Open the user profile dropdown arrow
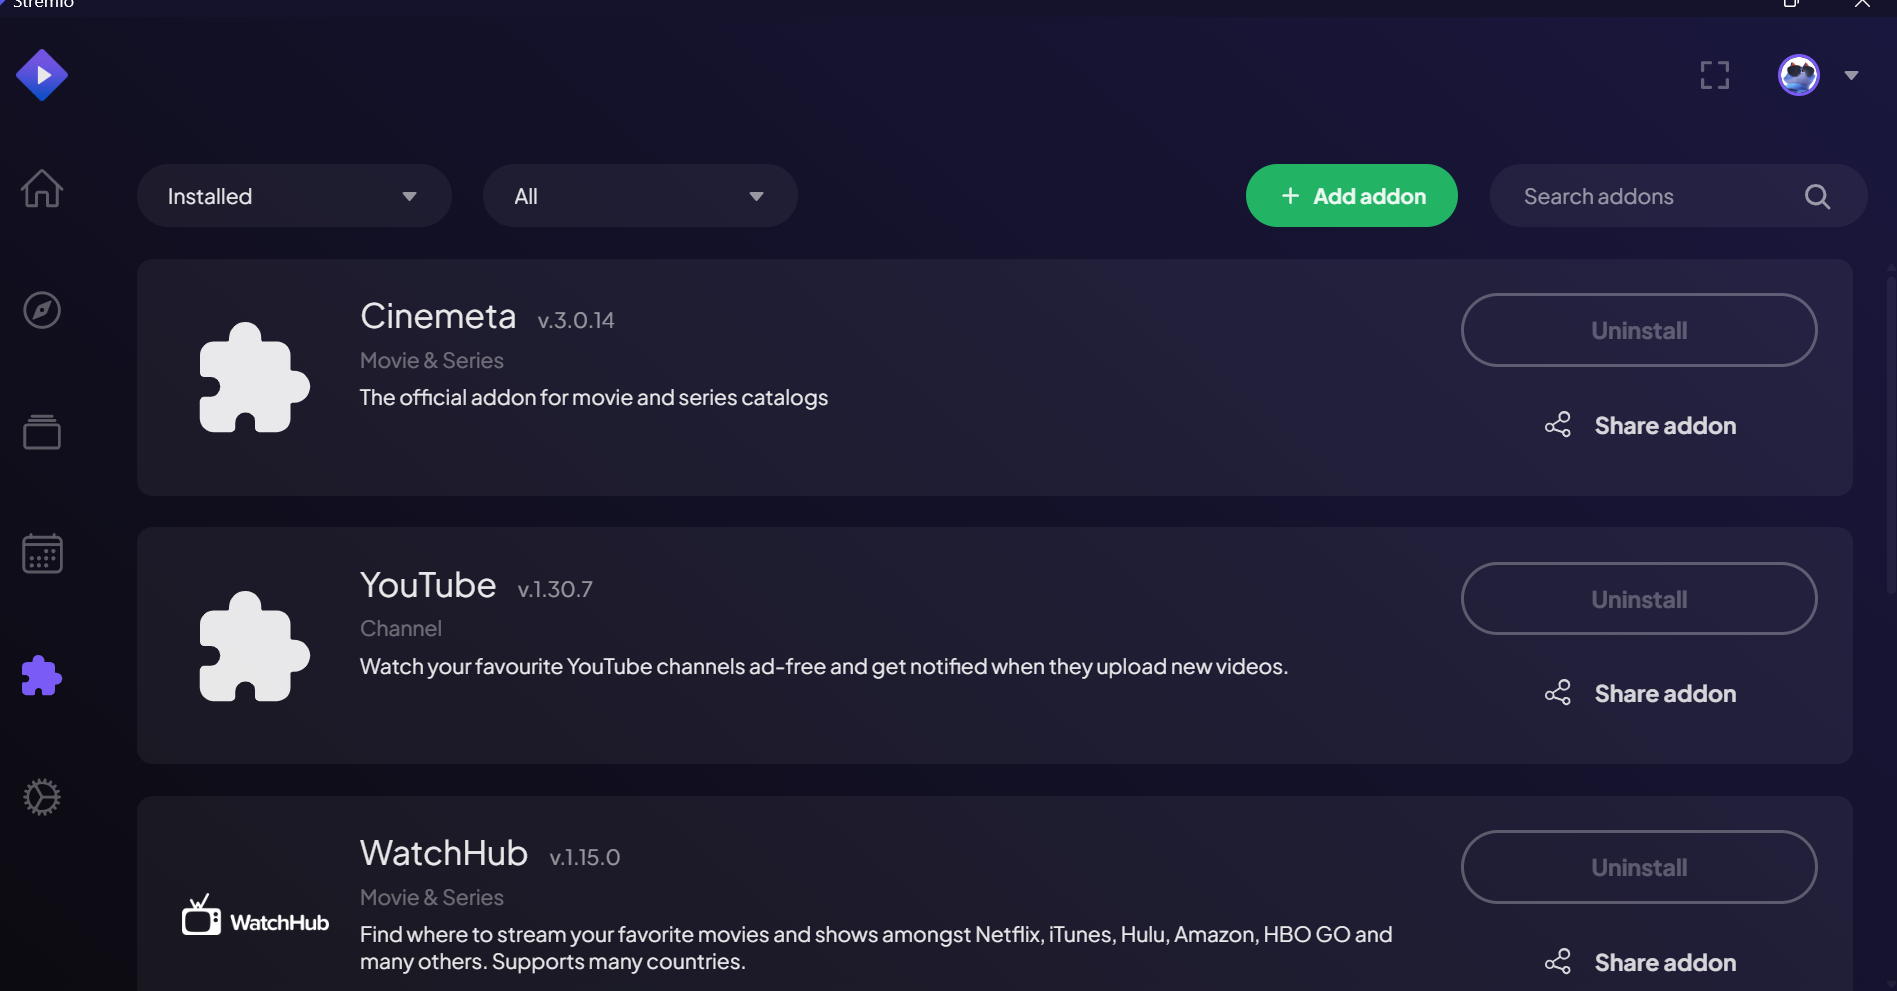Viewport: 1897px width, 991px height. click(x=1851, y=75)
